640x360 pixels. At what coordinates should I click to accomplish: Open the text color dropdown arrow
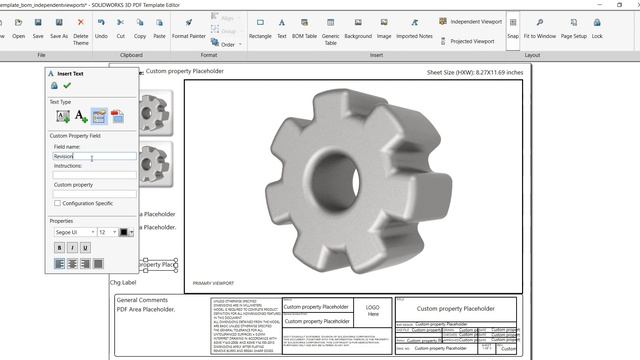tap(131, 232)
